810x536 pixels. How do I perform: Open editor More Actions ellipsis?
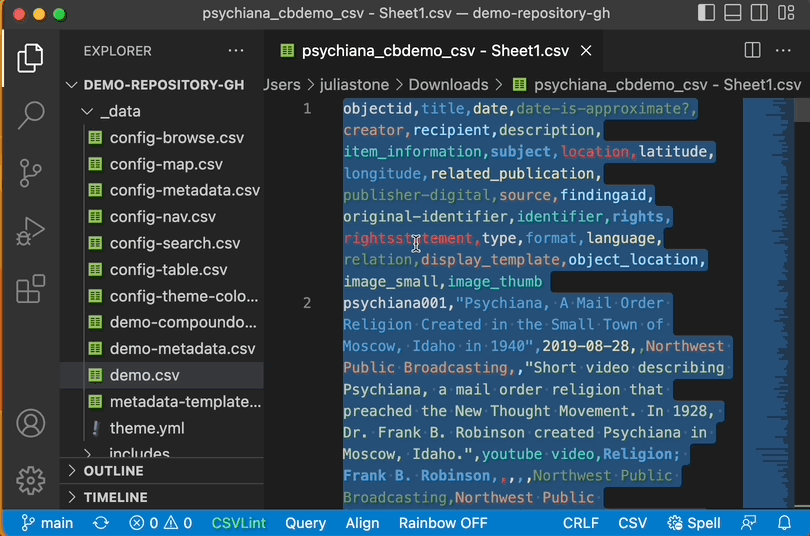[783, 51]
